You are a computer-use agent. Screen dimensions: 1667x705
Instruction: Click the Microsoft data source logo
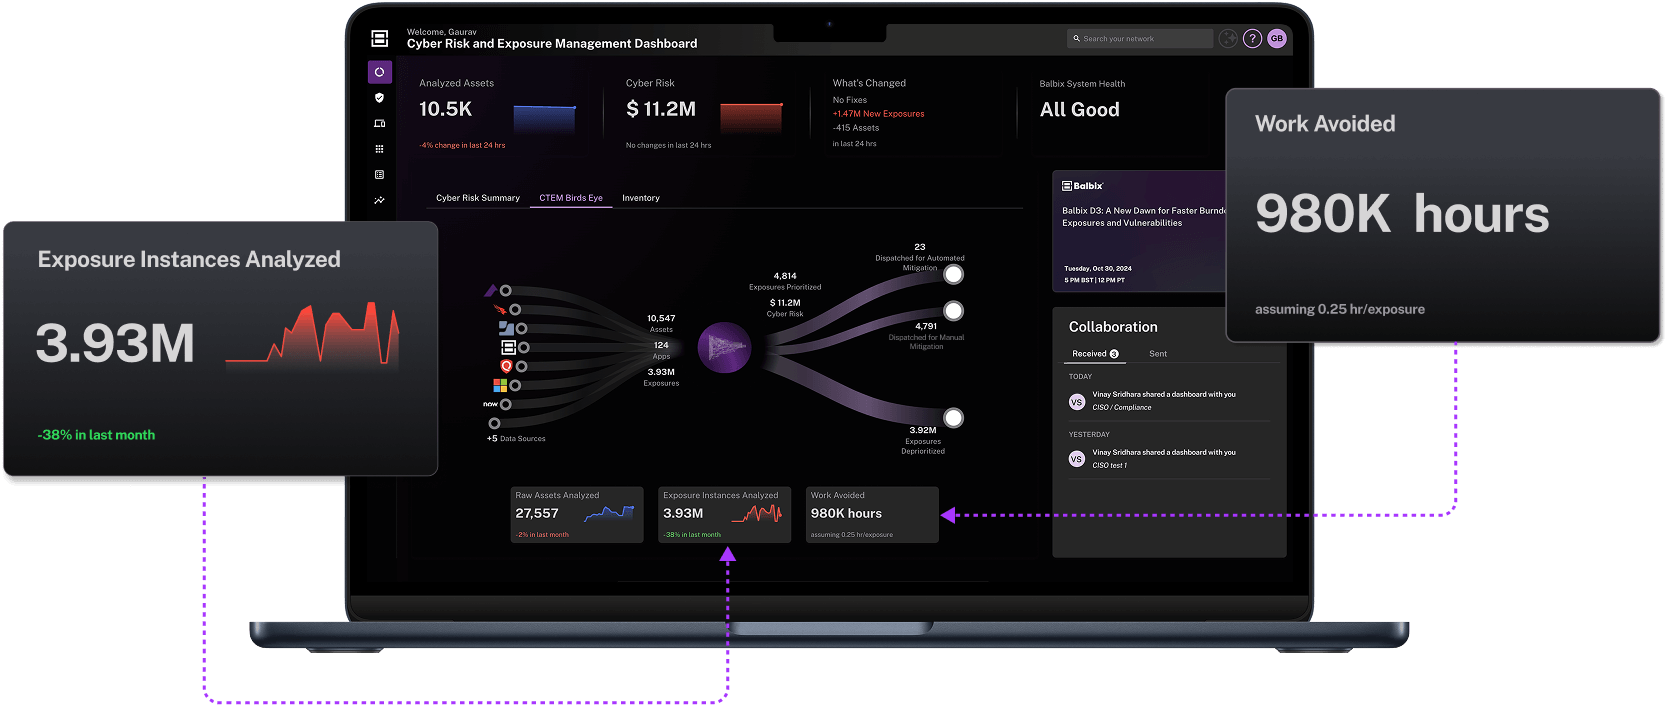click(x=500, y=385)
